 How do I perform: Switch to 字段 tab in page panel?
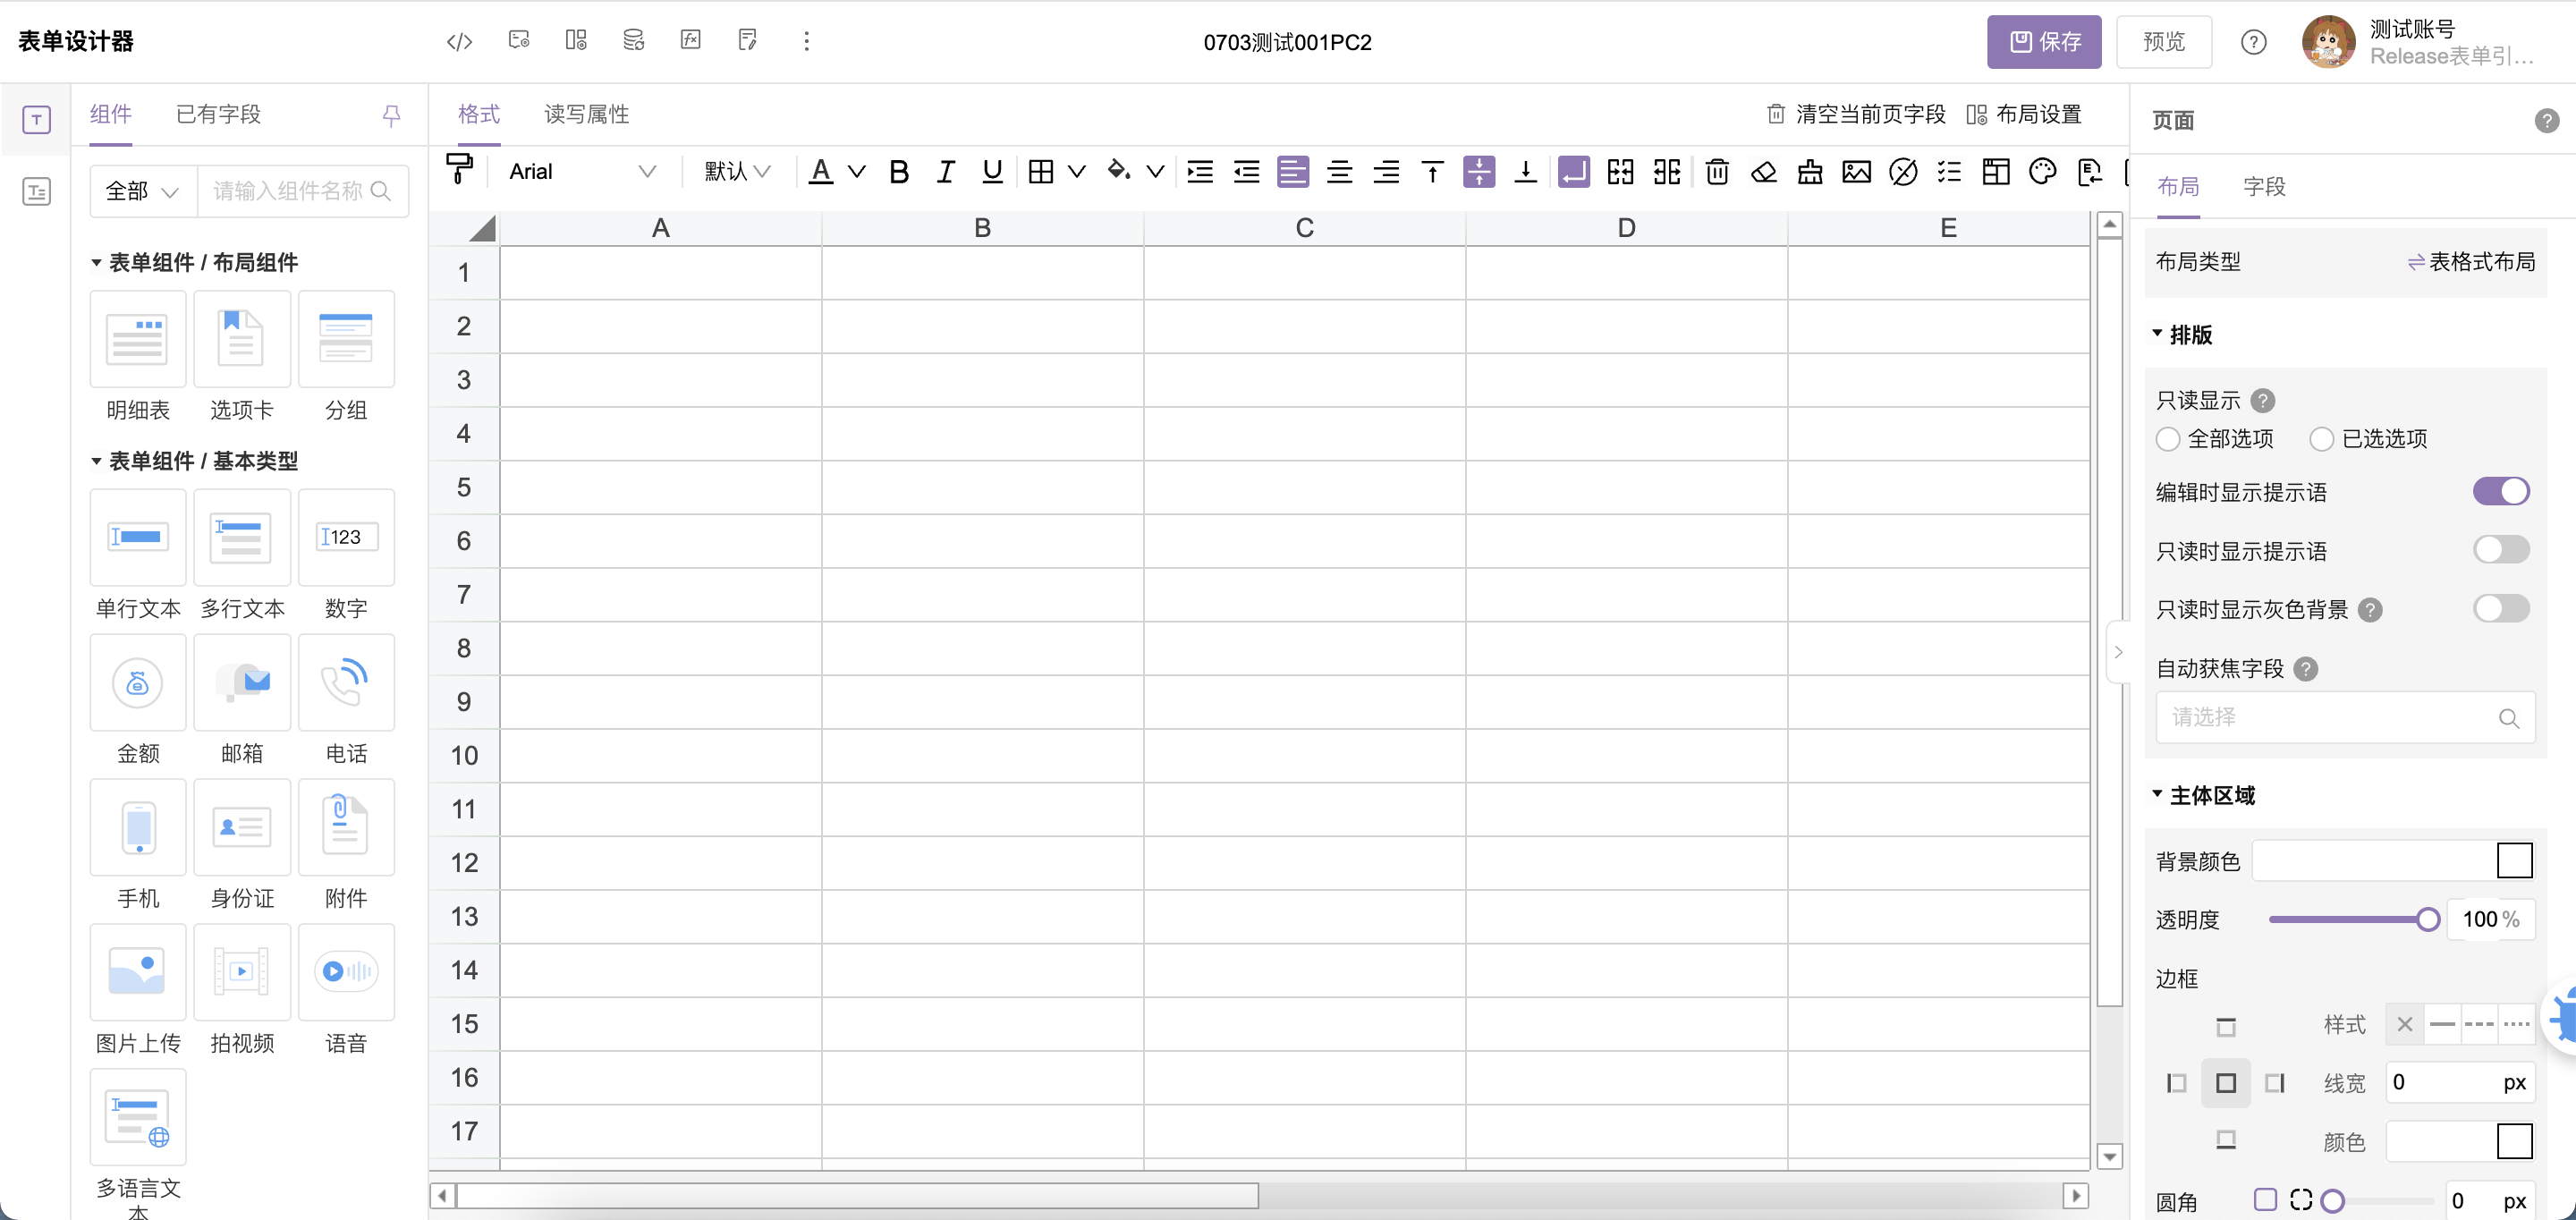(2264, 187)
